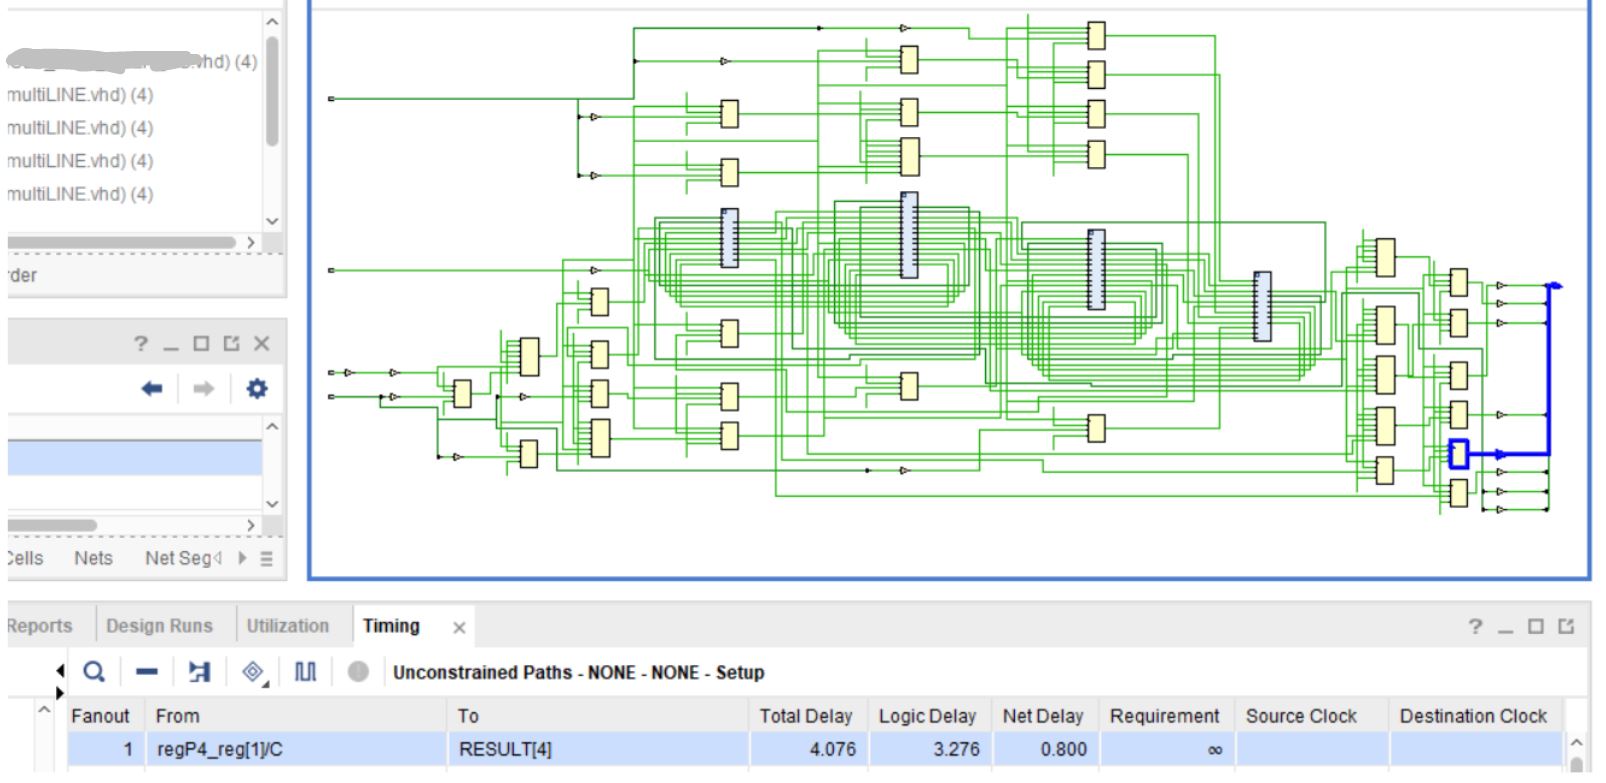Click the diamond icon with dropdown arrow

(254, 672)
